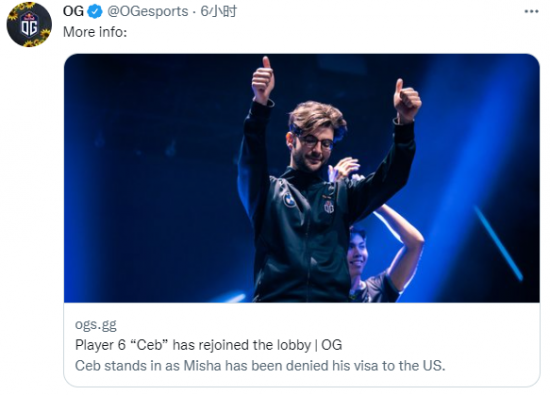Image resolution: width=550 pixels, height=395 pixels.
Task: Click the diagonal blue light beam in photo
Action: pos(498,243)
